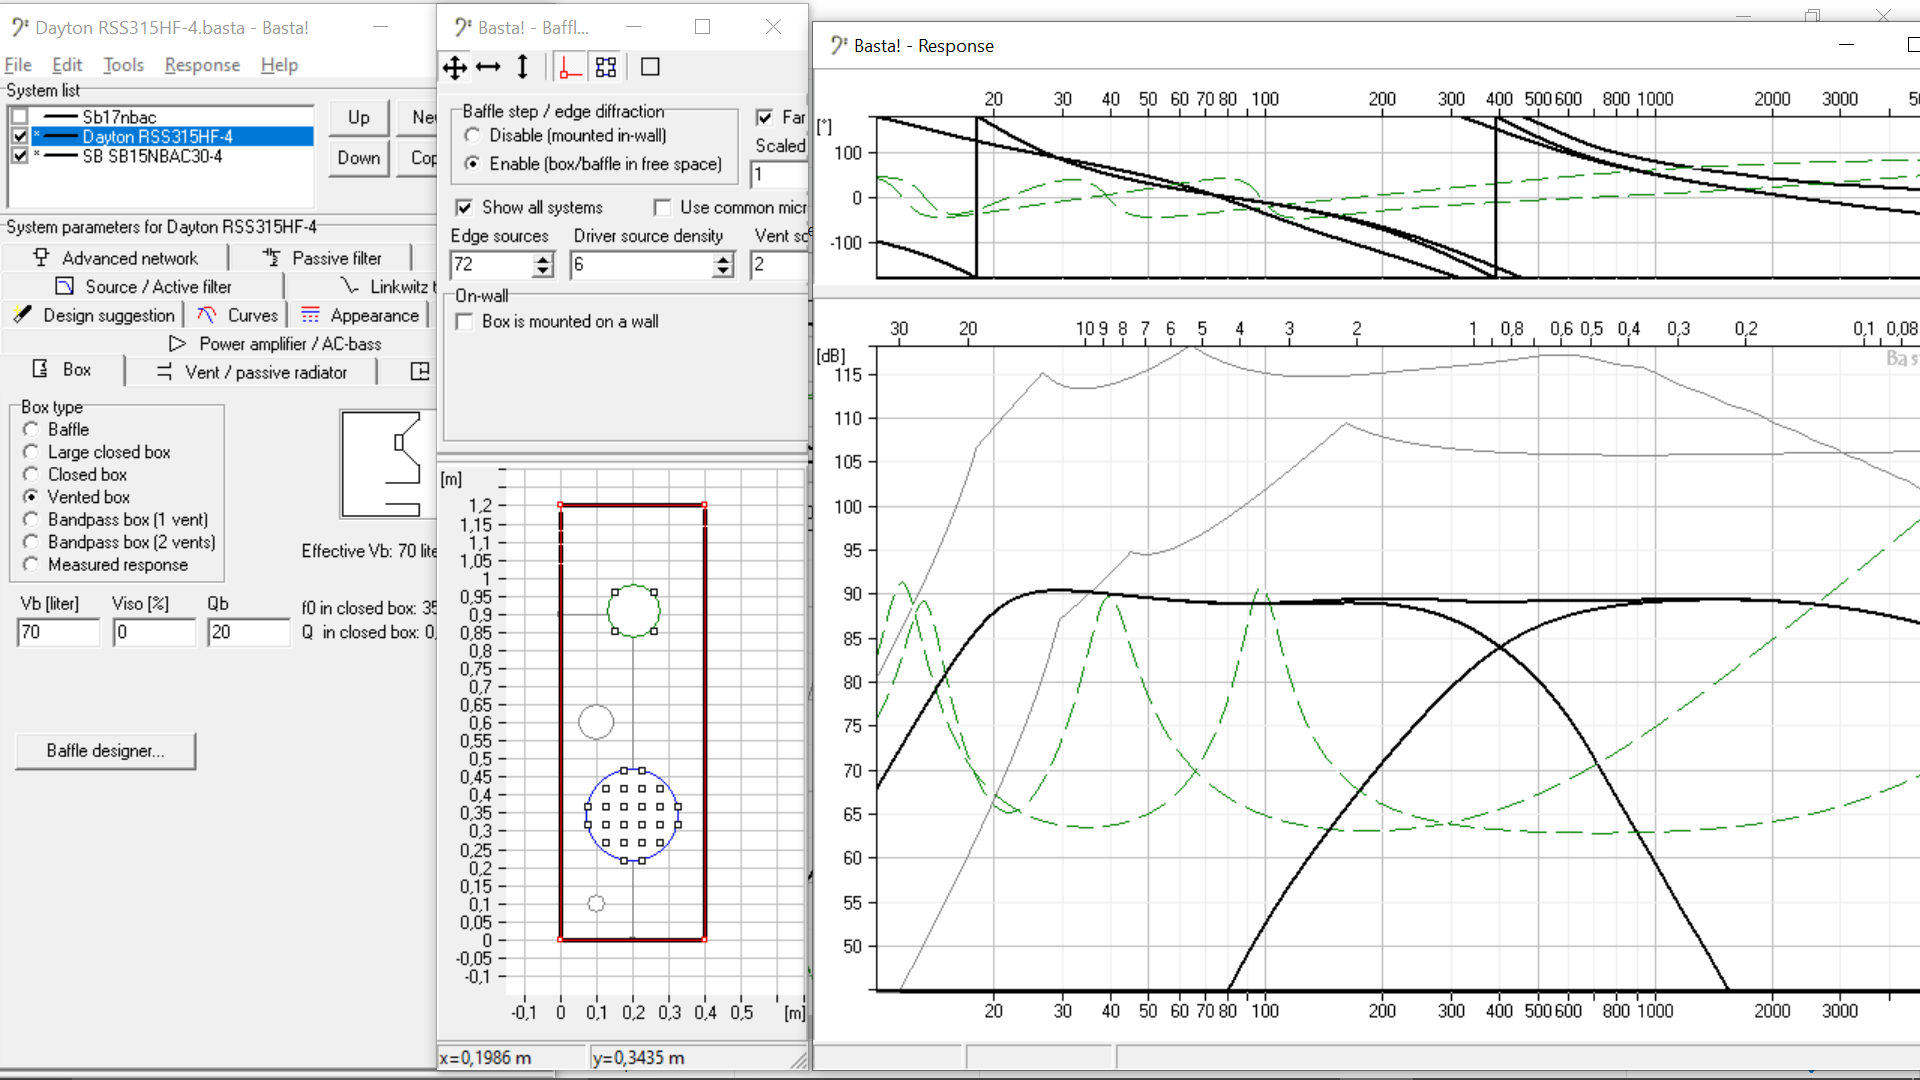Select the vertical move tool in Baffle toolbar
The height and width of the screenshot is (1080, 1920).
522,67
